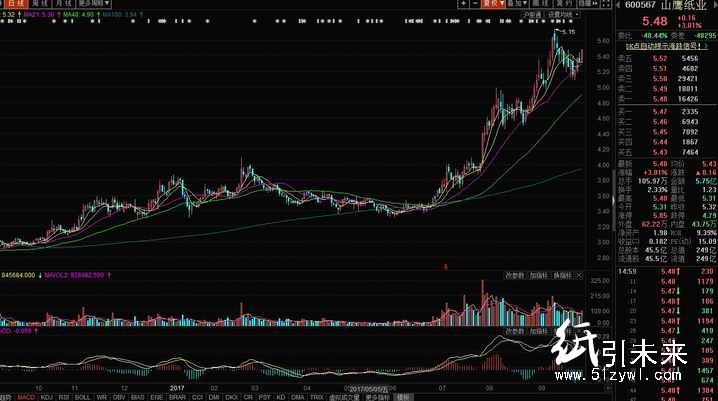Switch to the KDJ indicator tab

coord(45,396)
